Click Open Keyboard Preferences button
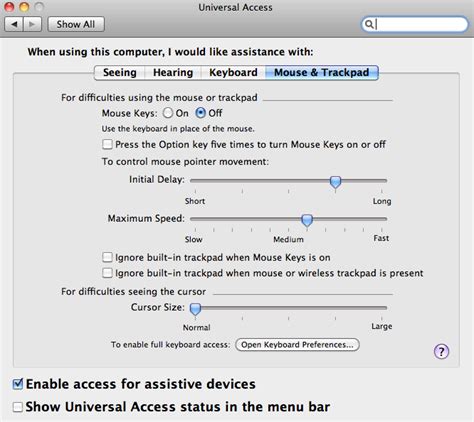 (297, 345)
